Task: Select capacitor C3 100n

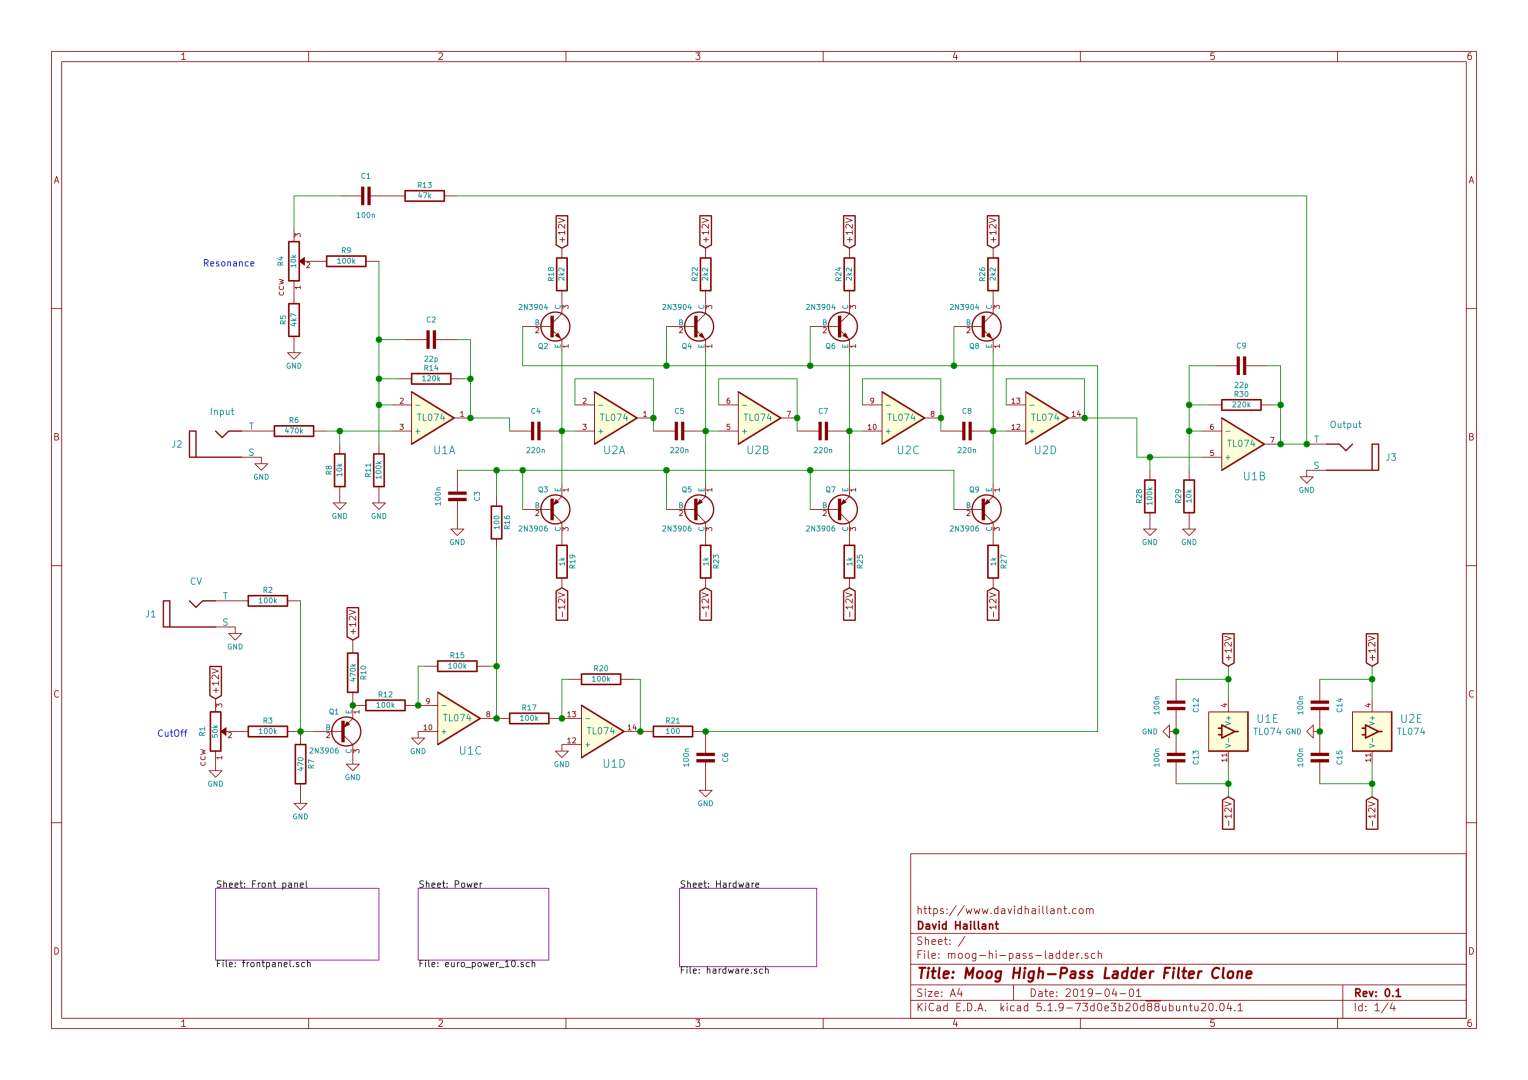Action: (x=458, y=496)
